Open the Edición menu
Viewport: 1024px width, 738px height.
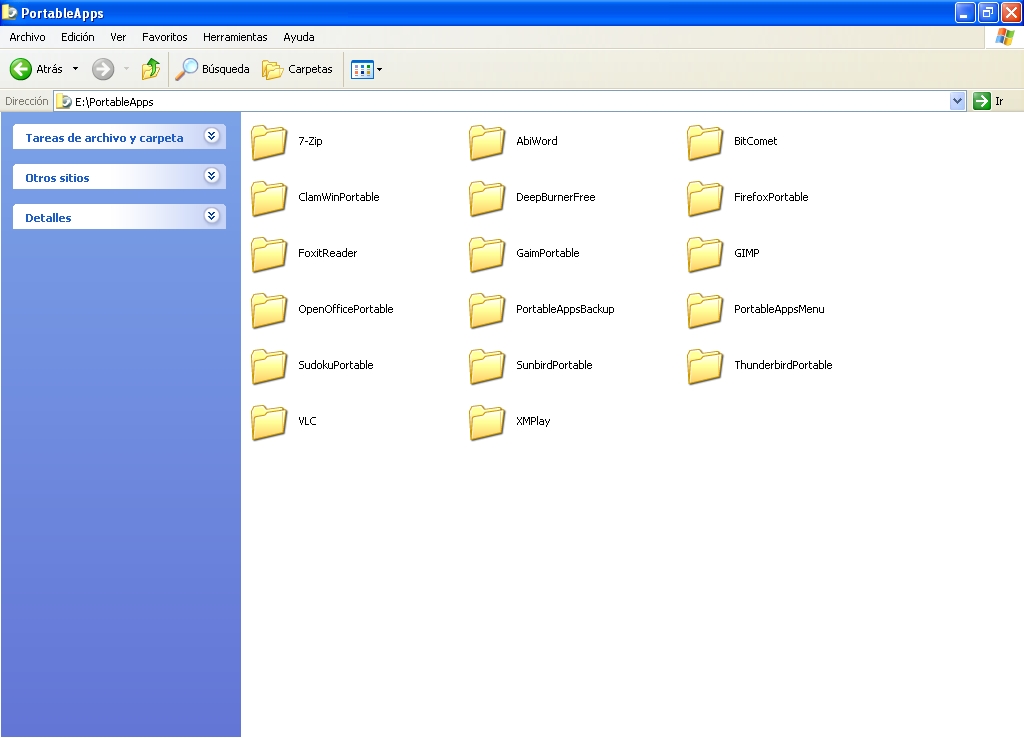pyautogui.click(x=78, y=37)
